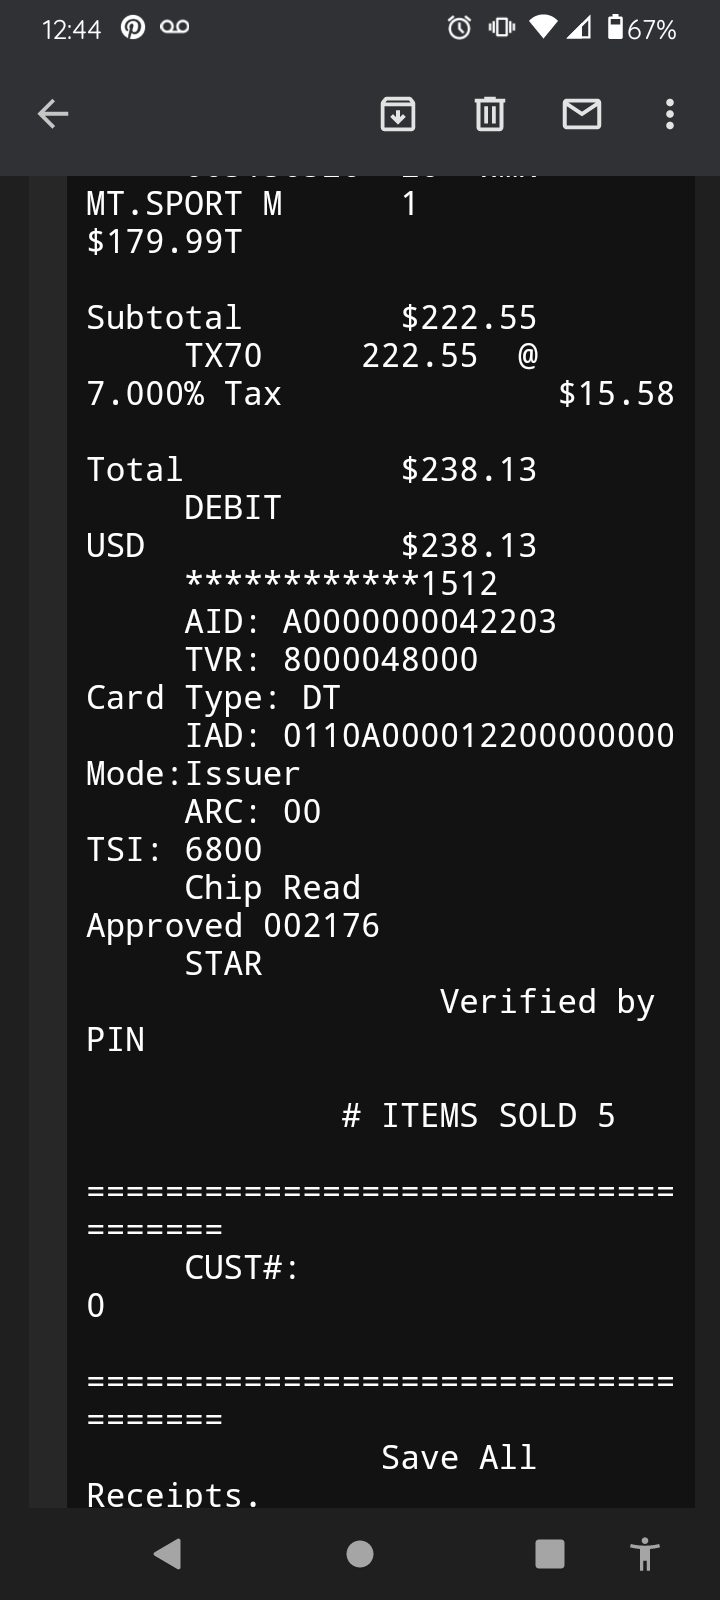Open the three-dot overflow menu
720x1600 pixels.
pyautogui.click(x=669, y=114)
